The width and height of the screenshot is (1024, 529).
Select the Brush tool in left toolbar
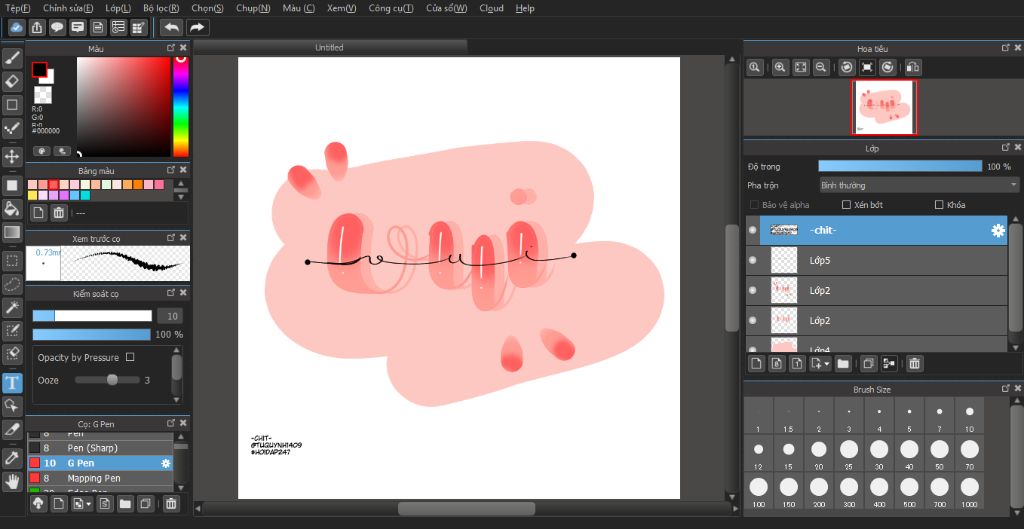pos(12,58)
